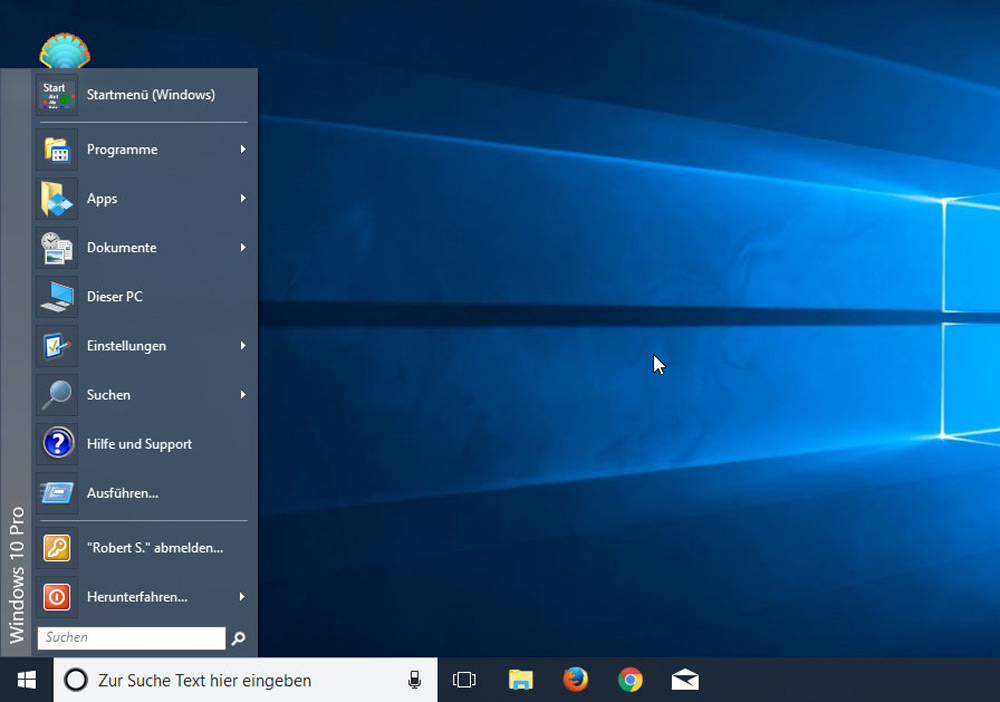Open the Mail app in taskbar
The height and width of the screenshot is (702, 1000).
[685, 680]
